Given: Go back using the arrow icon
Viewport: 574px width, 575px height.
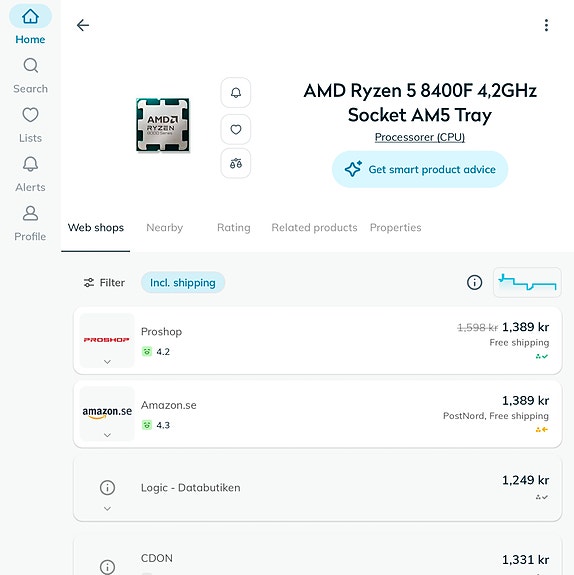Looking at the screenshot, I should [x=83, y=25].
